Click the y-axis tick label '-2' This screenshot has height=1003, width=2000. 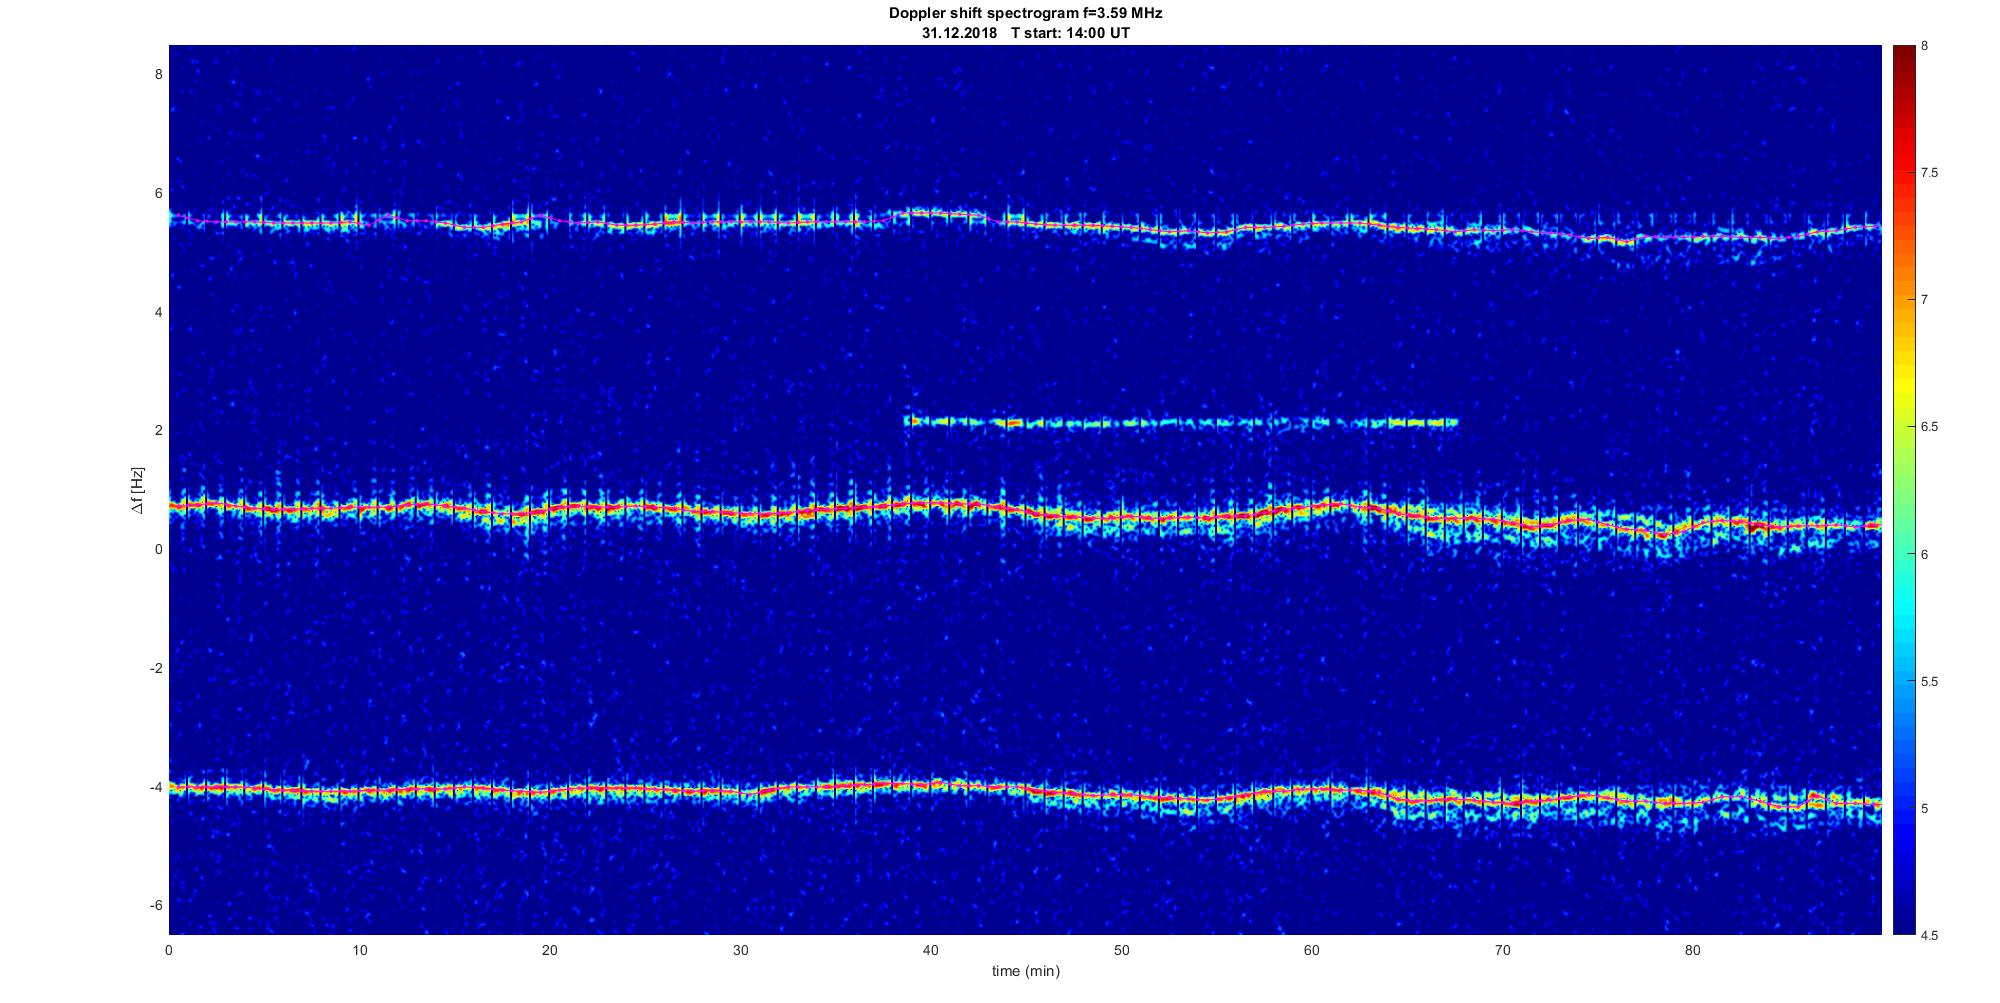click(x=155, y=668)
